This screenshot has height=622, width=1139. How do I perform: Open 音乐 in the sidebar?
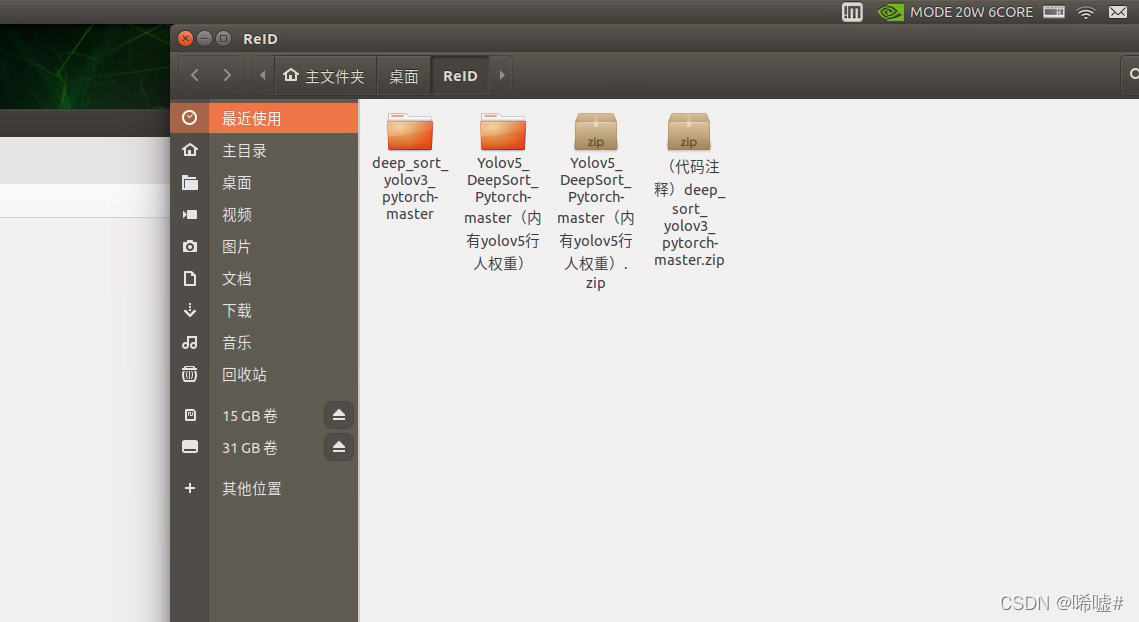(x=237, y=342)
